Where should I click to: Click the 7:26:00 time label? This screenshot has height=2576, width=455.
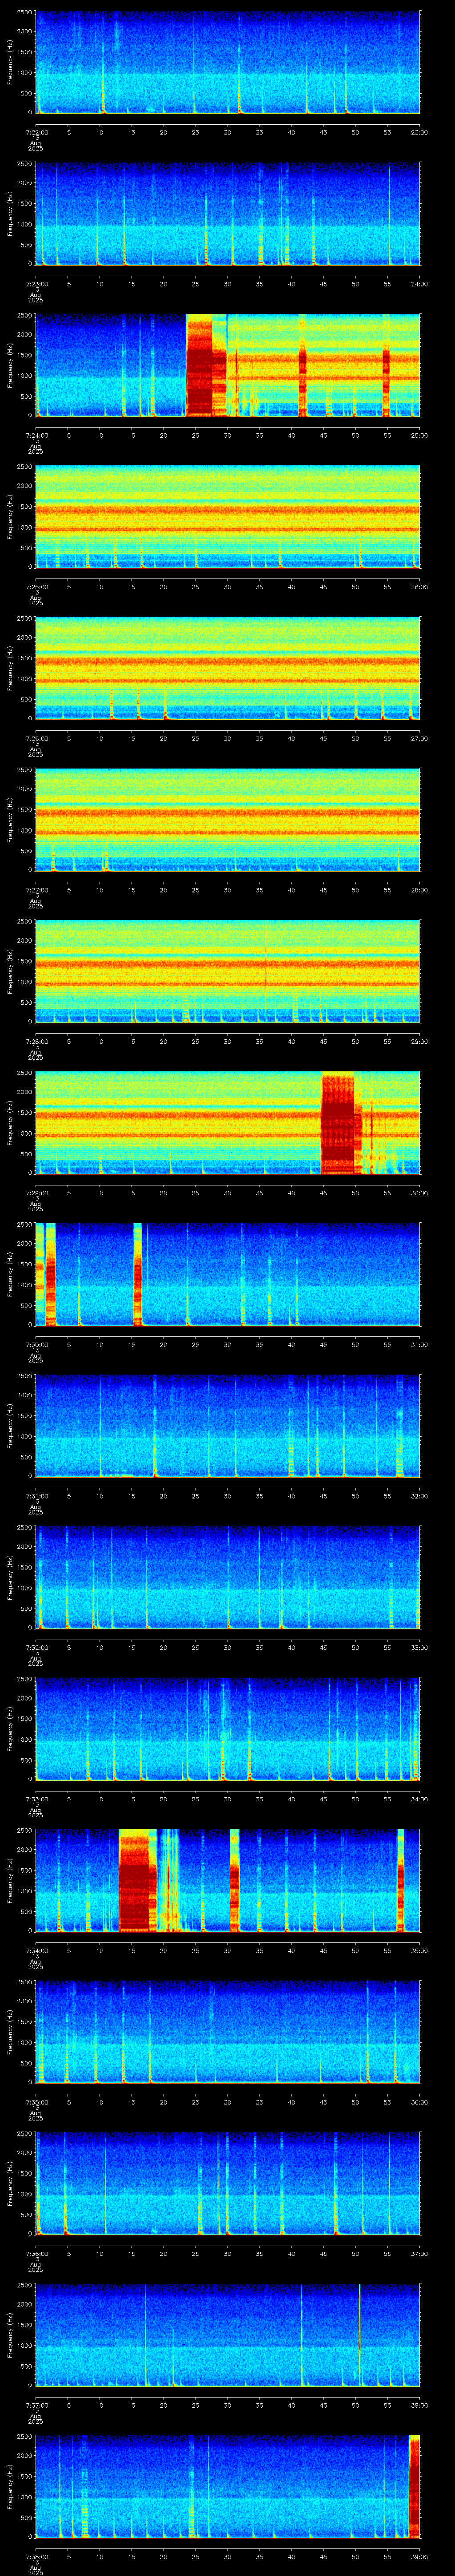tap(36, 738)
